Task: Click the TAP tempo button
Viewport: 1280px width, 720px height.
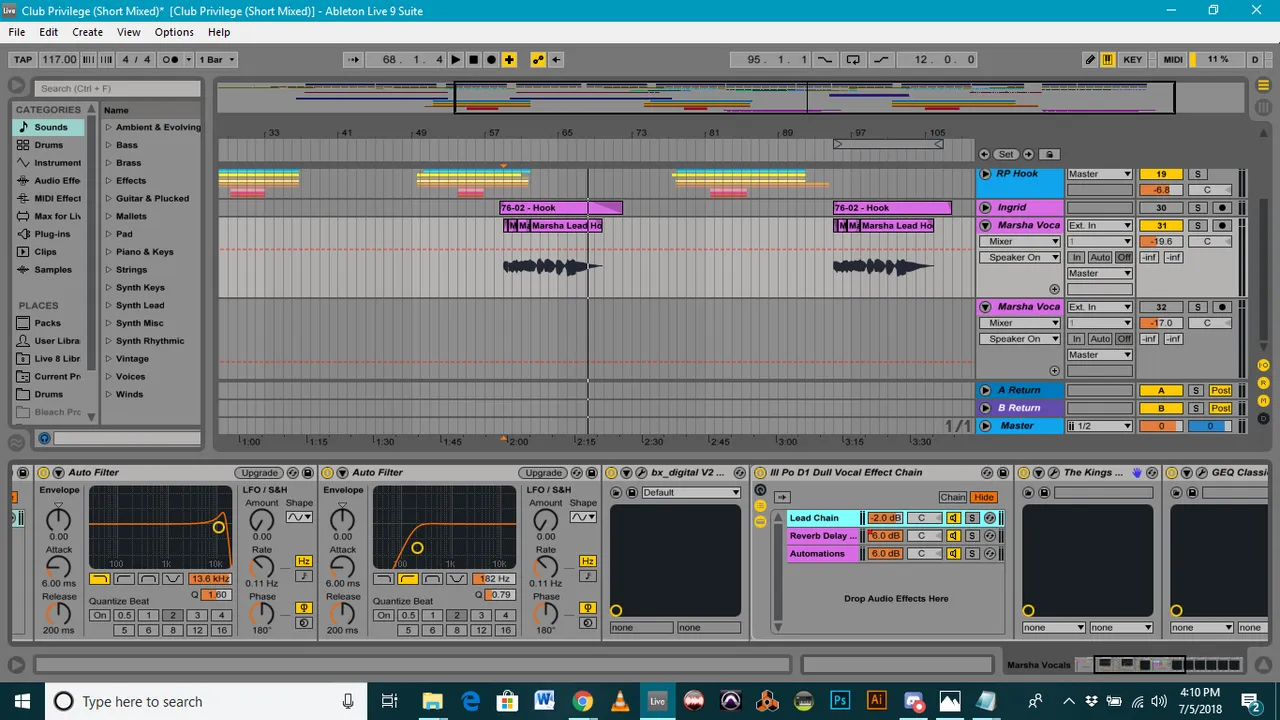Action: (23, 60)
